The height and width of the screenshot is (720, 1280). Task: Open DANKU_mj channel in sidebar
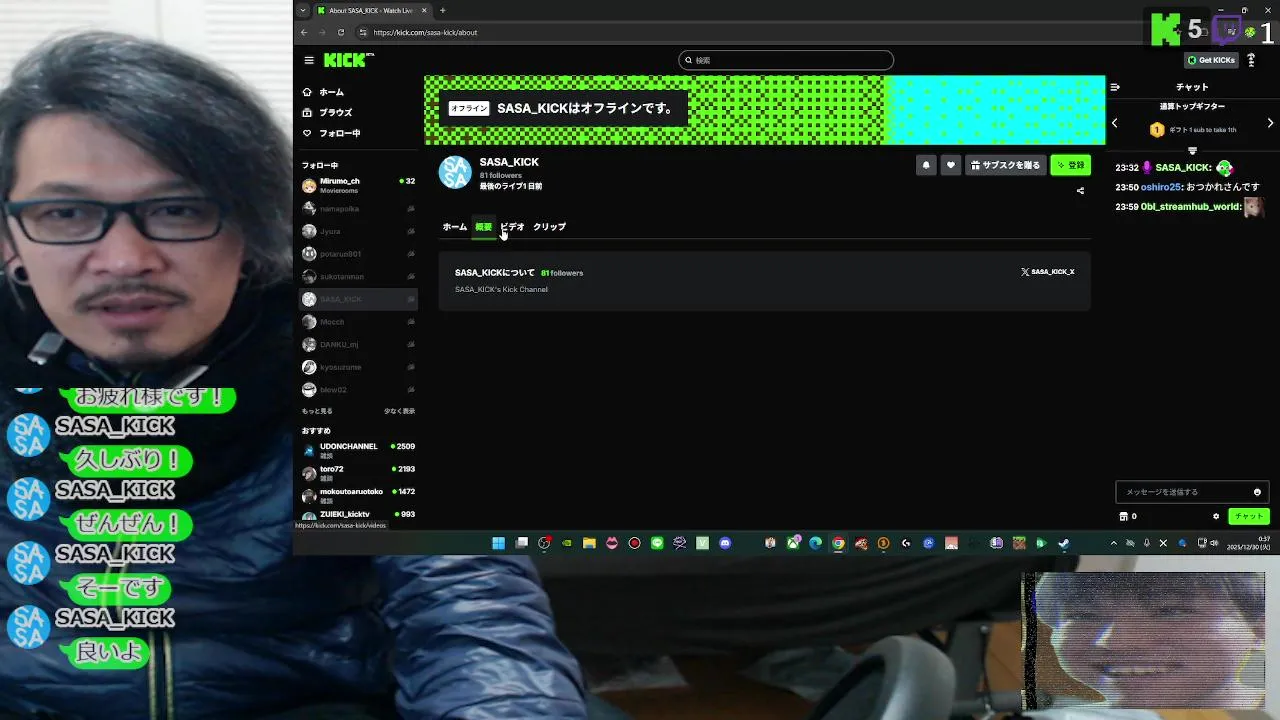click(358, 344)
